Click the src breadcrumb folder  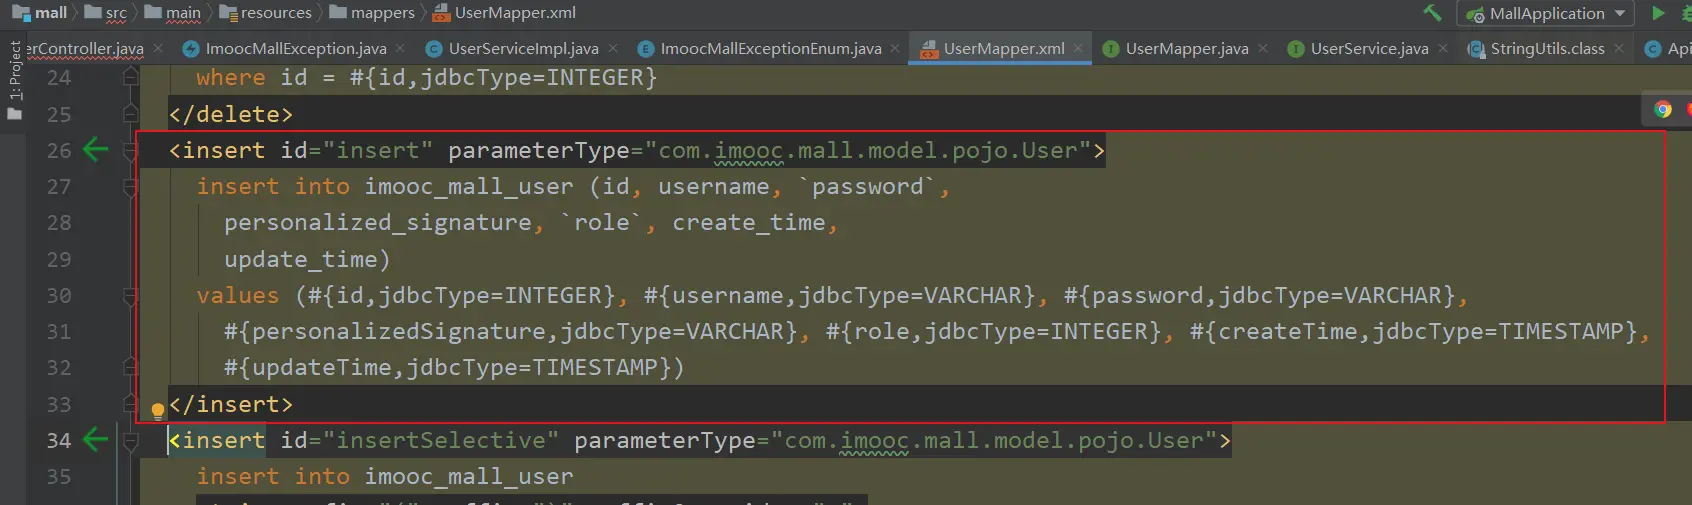pyautogui.click(x=106, y=13)
